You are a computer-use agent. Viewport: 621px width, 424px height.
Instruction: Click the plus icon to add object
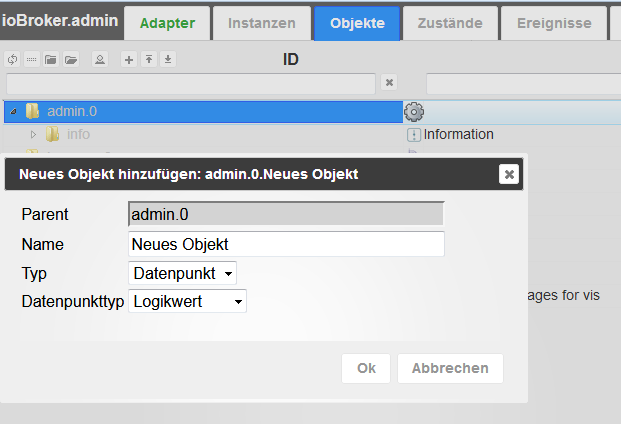(128, 60)
